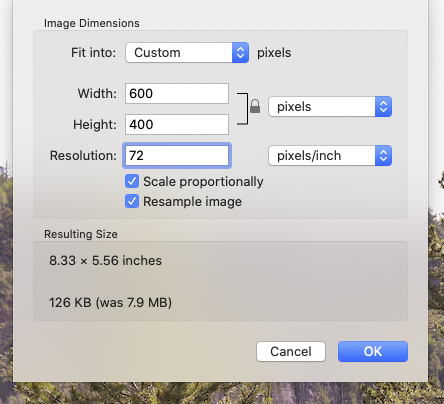Click the Width input field
Viewport: 444px width, 404px height.
coord(177,93)
